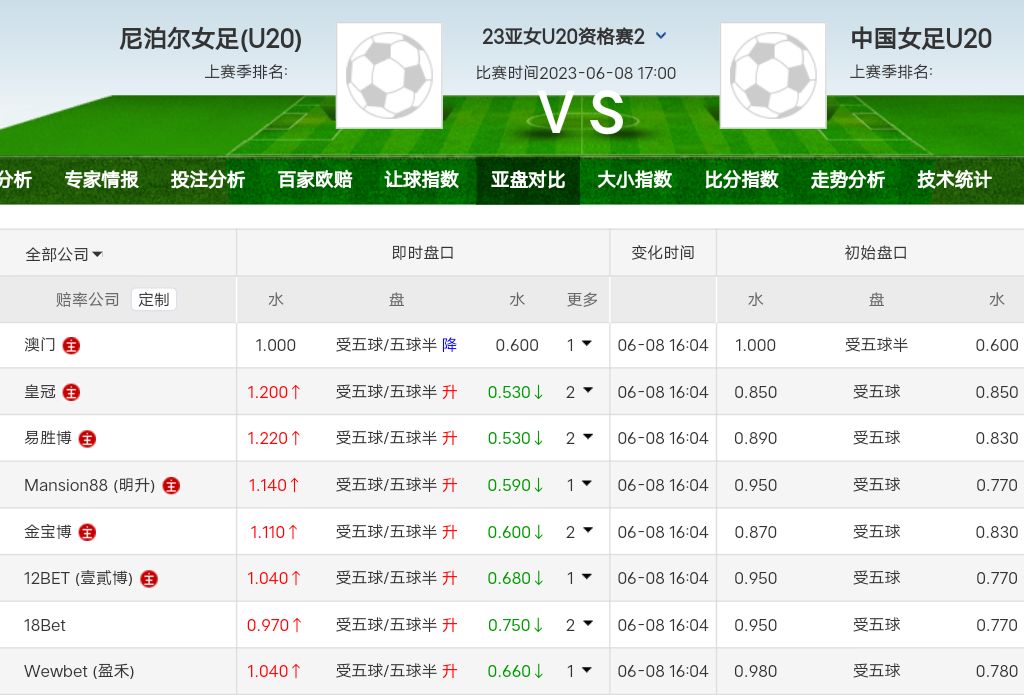Click the red 主 icon beside 12BET

pos(149,579)
